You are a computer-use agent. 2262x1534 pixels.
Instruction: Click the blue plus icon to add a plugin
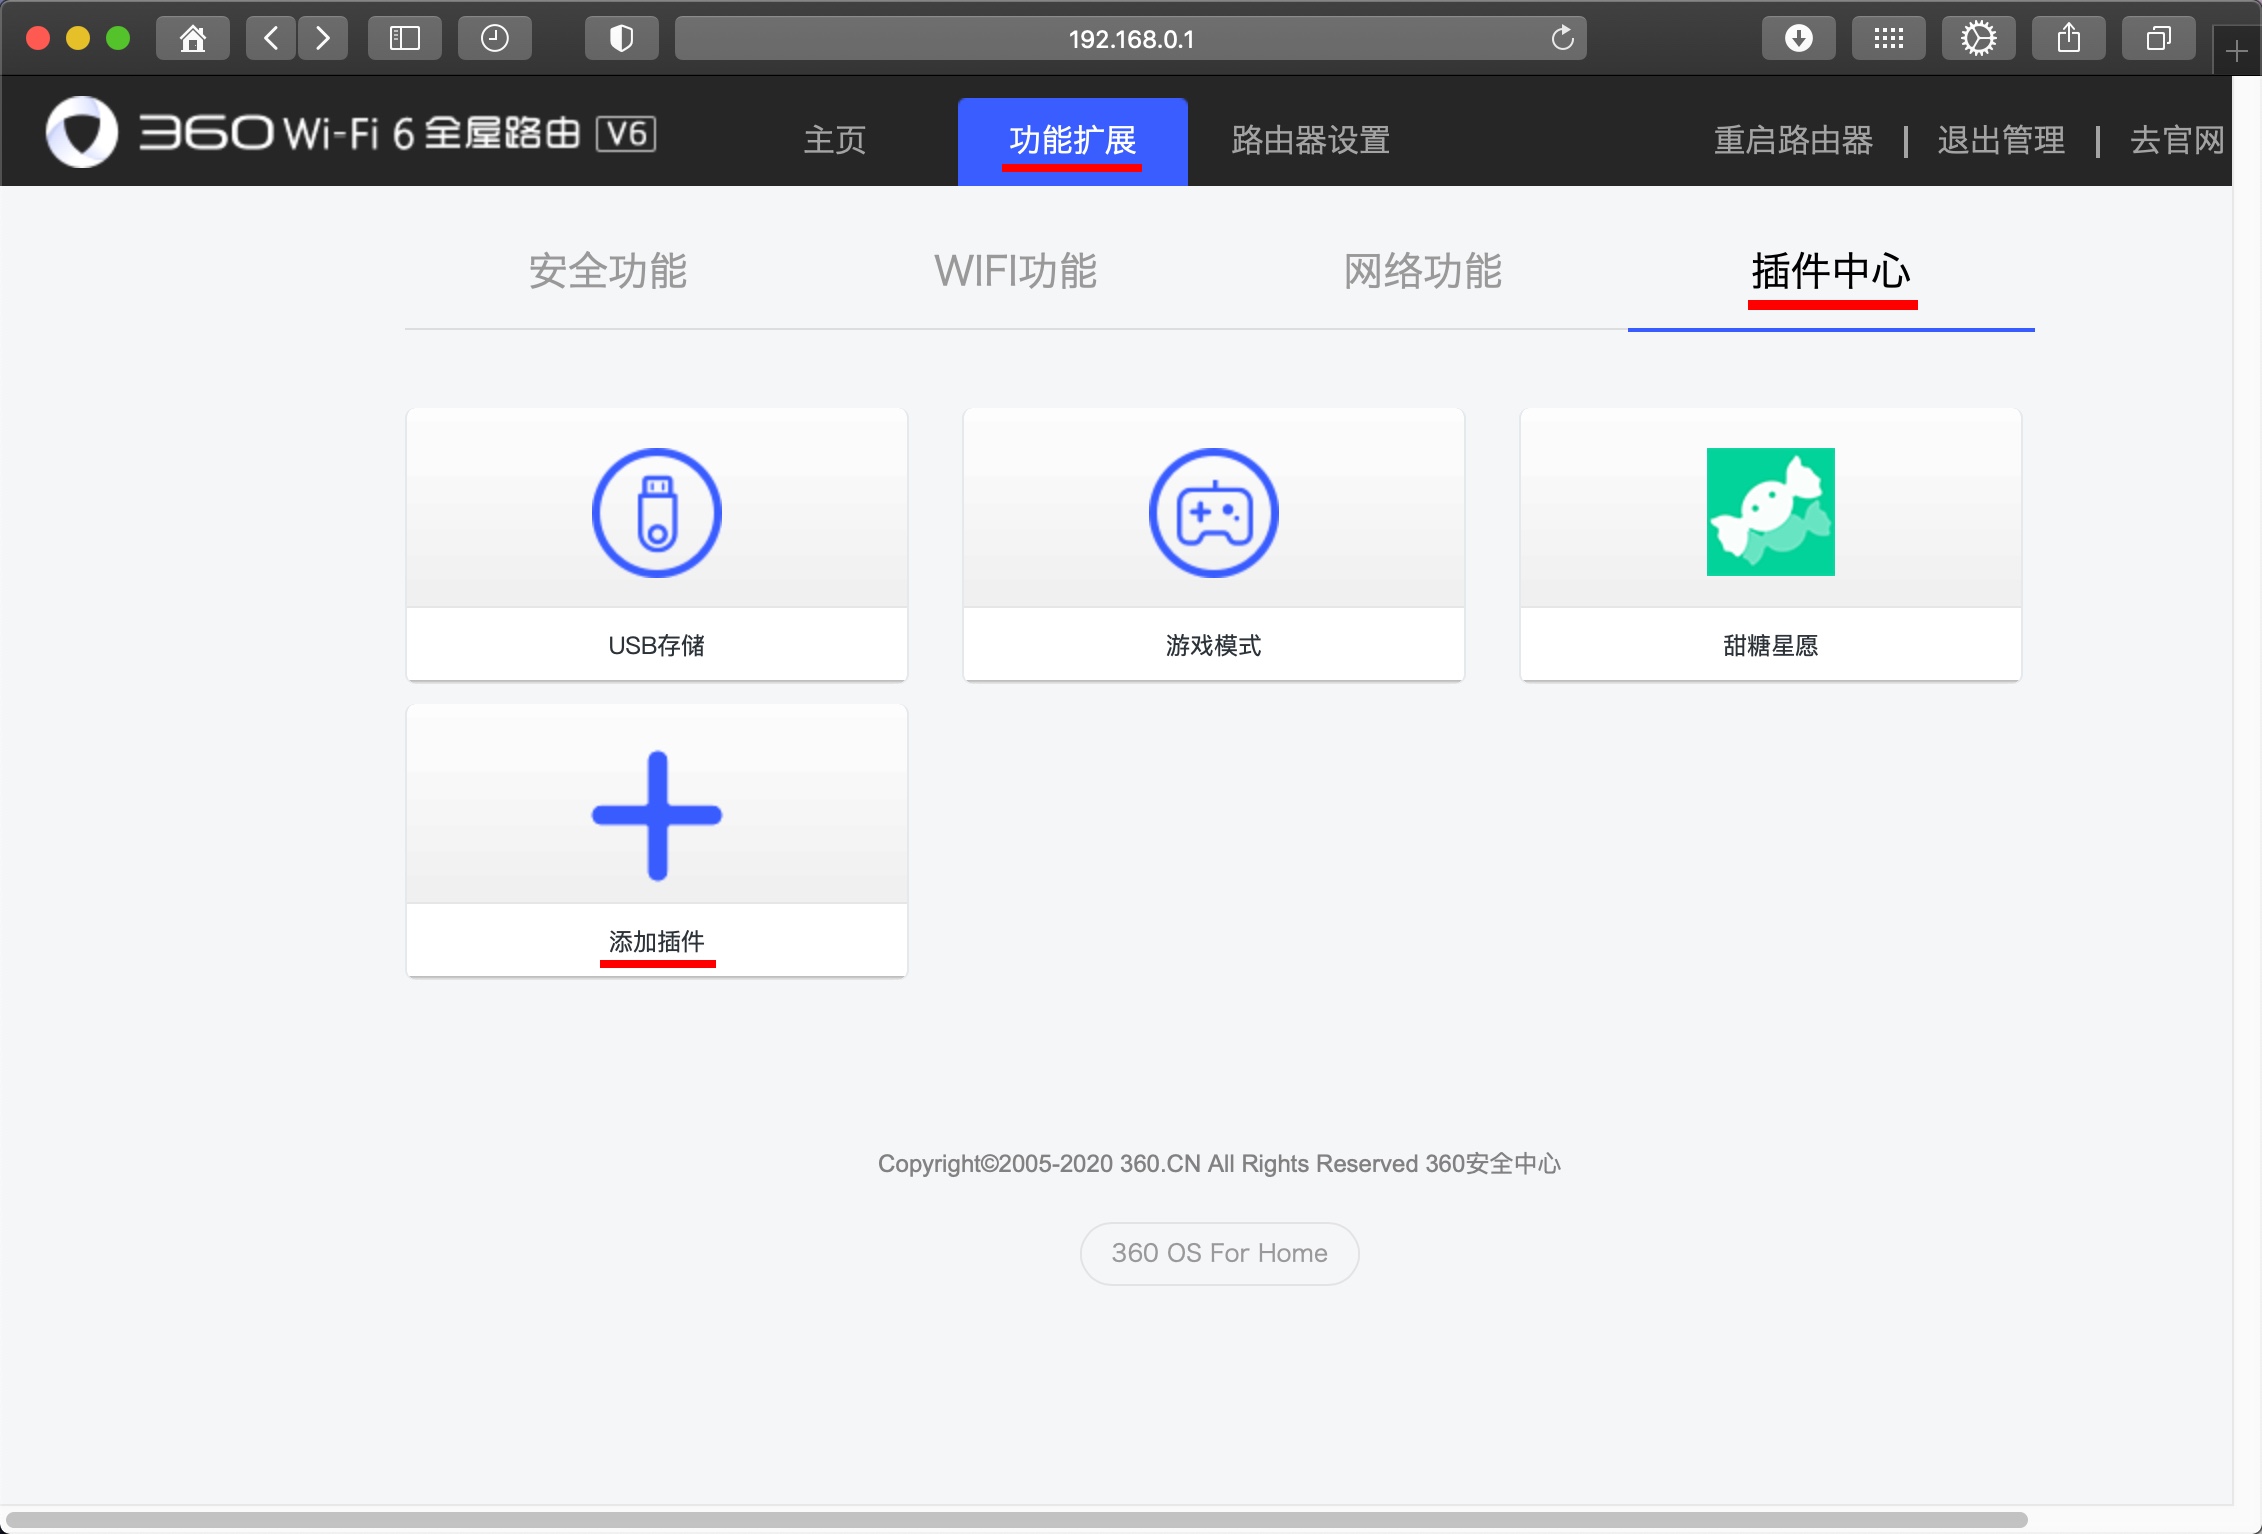pyautogui.click(x=656, y=813)
